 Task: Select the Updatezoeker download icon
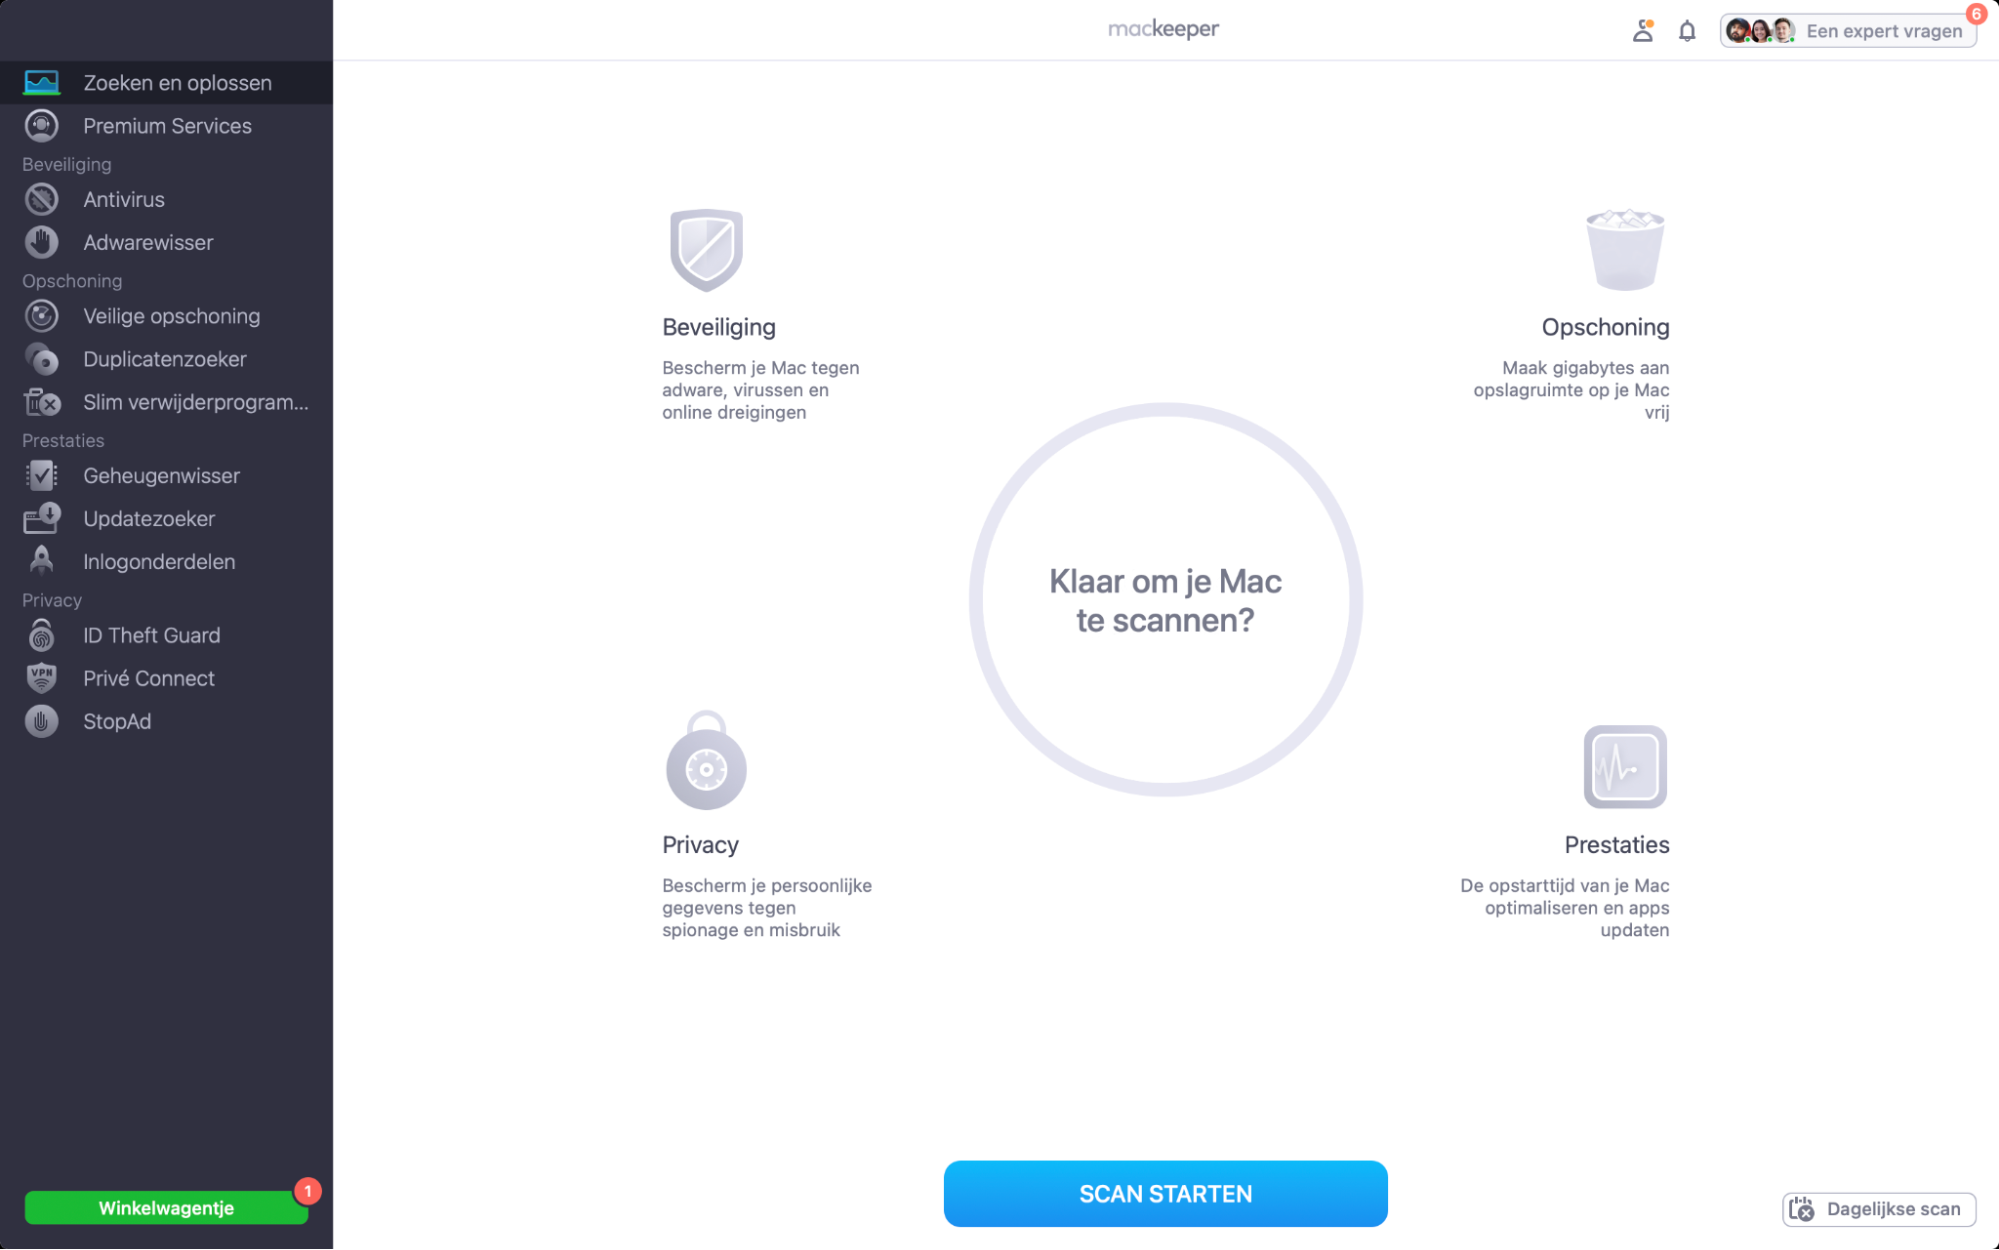pos(41,518)
